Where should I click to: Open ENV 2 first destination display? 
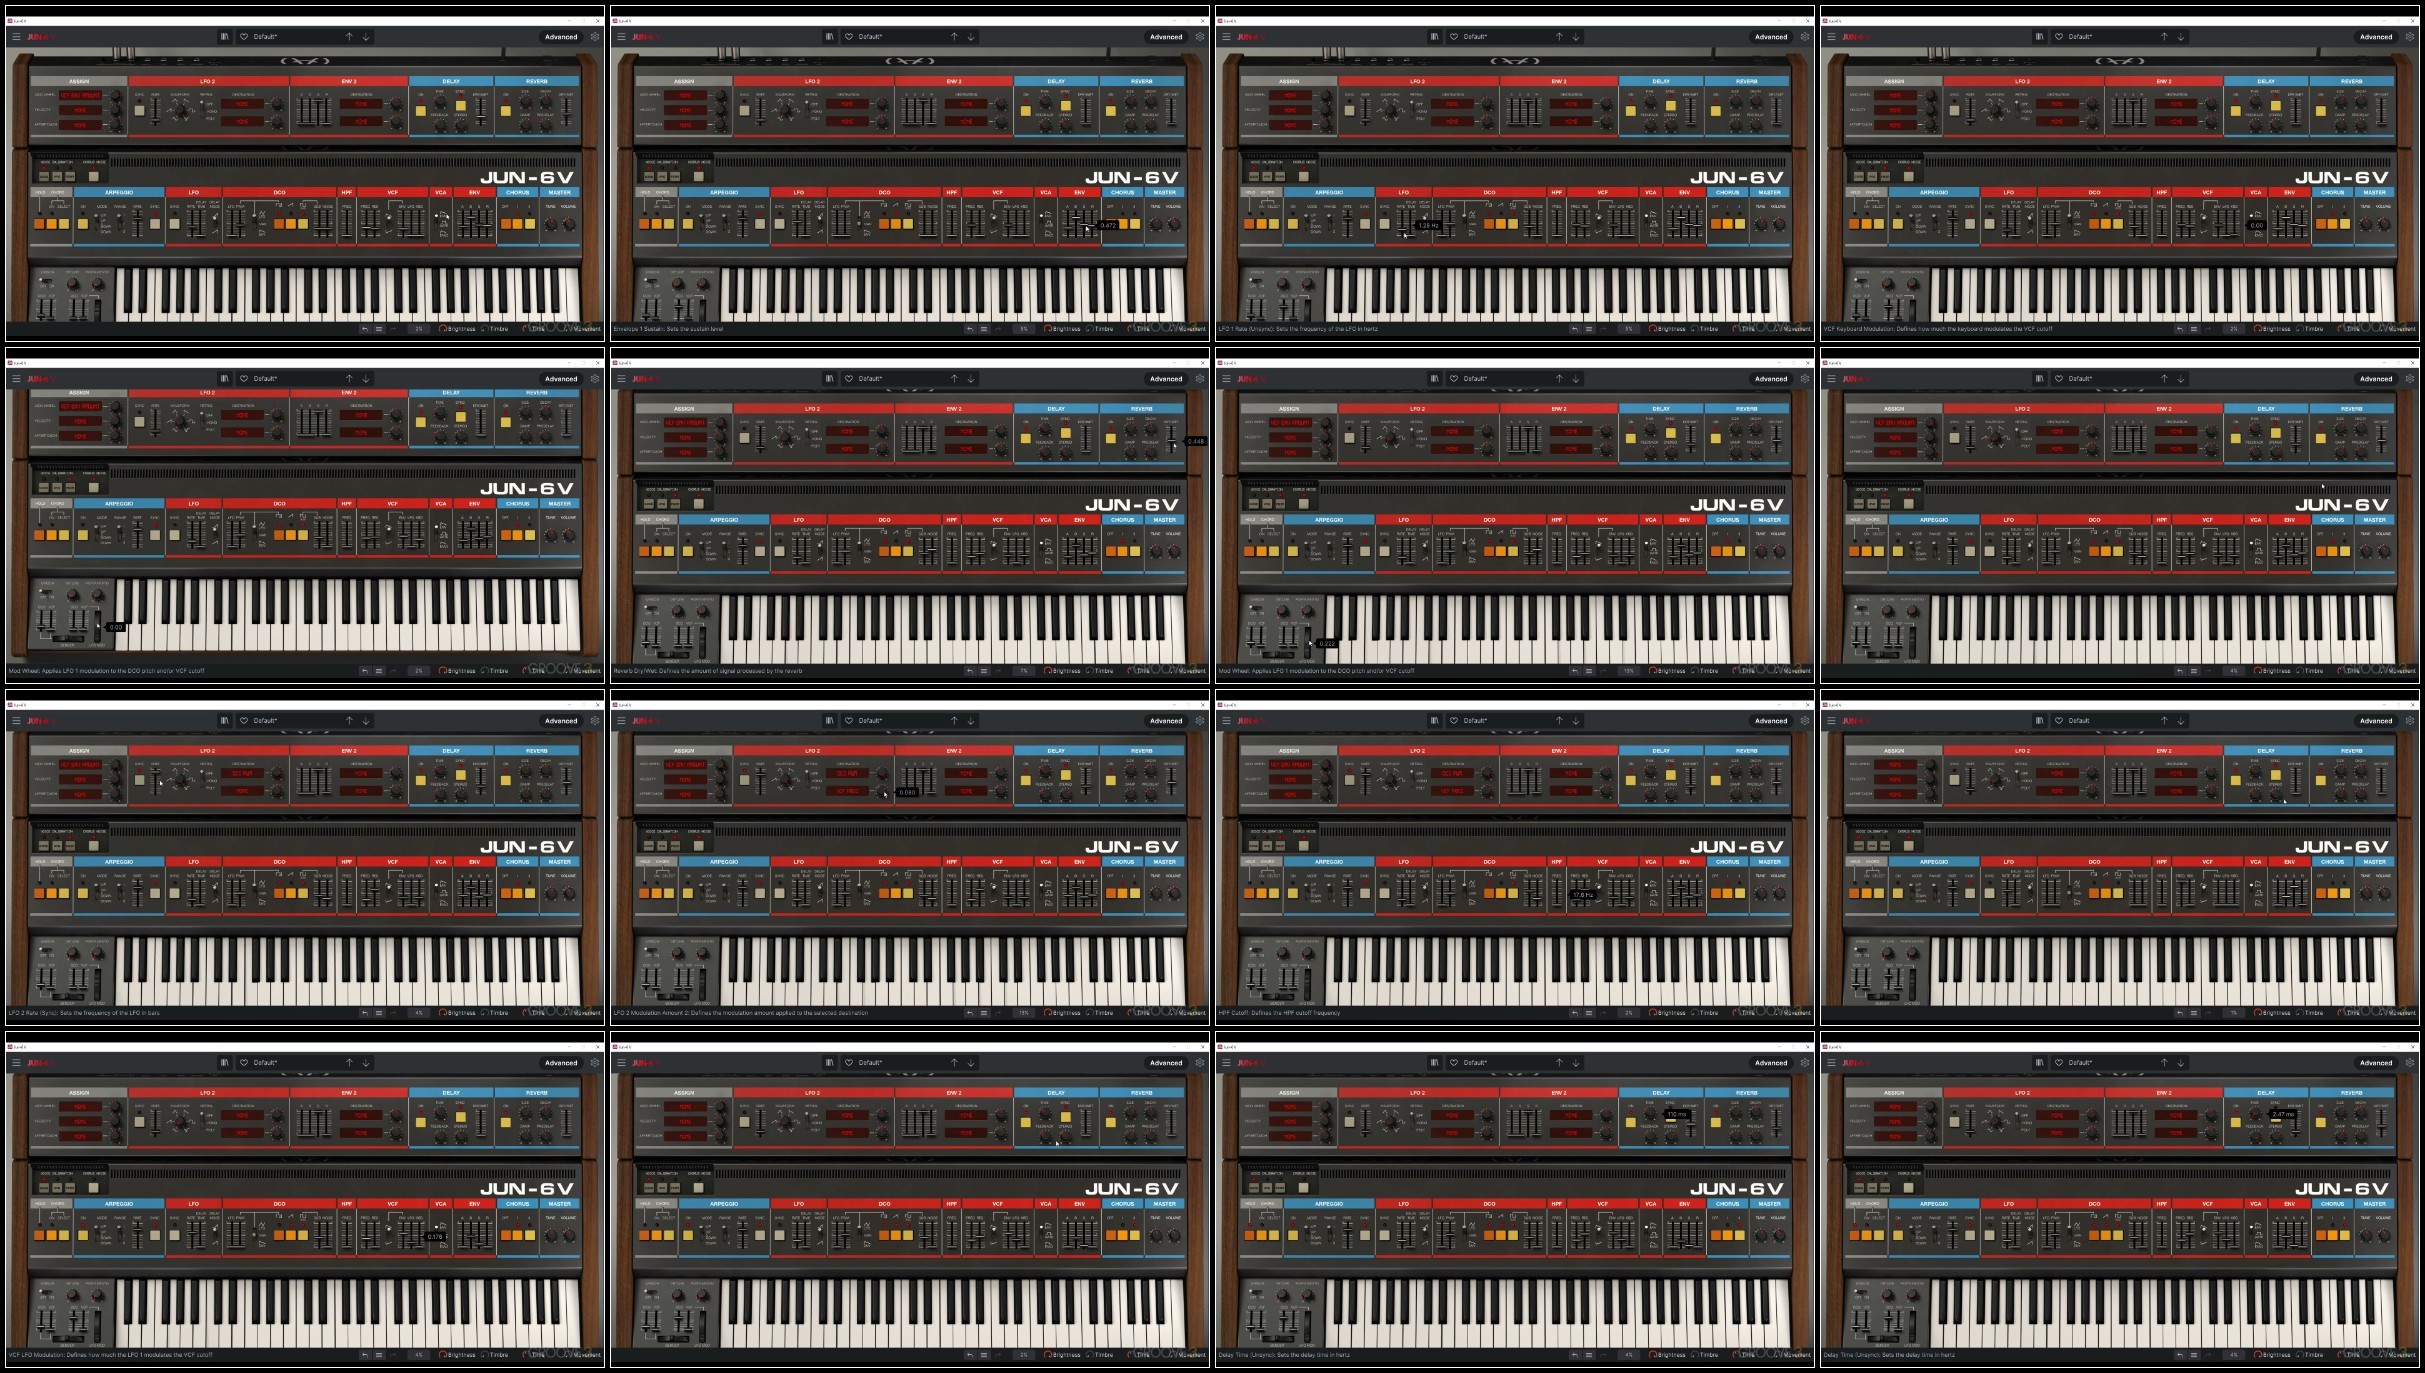coord(361,104)
